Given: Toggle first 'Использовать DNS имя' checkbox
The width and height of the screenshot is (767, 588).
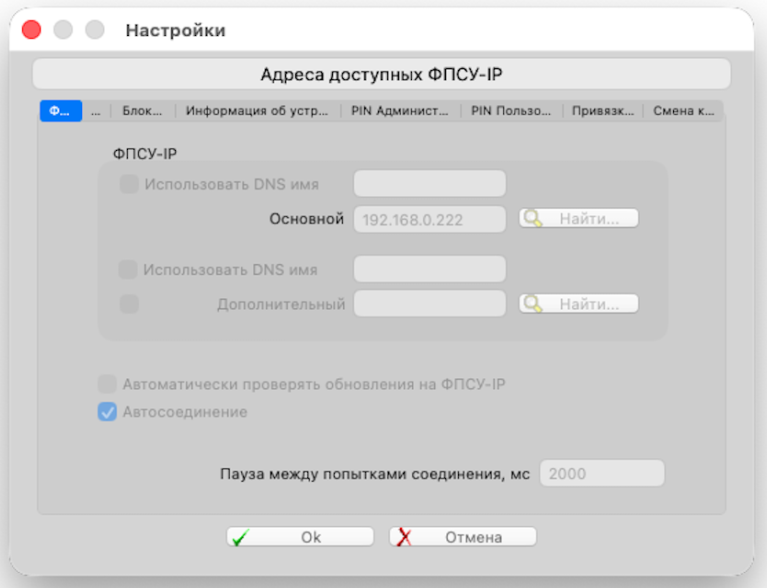Looking at the screenshot, I should (129, 184).
